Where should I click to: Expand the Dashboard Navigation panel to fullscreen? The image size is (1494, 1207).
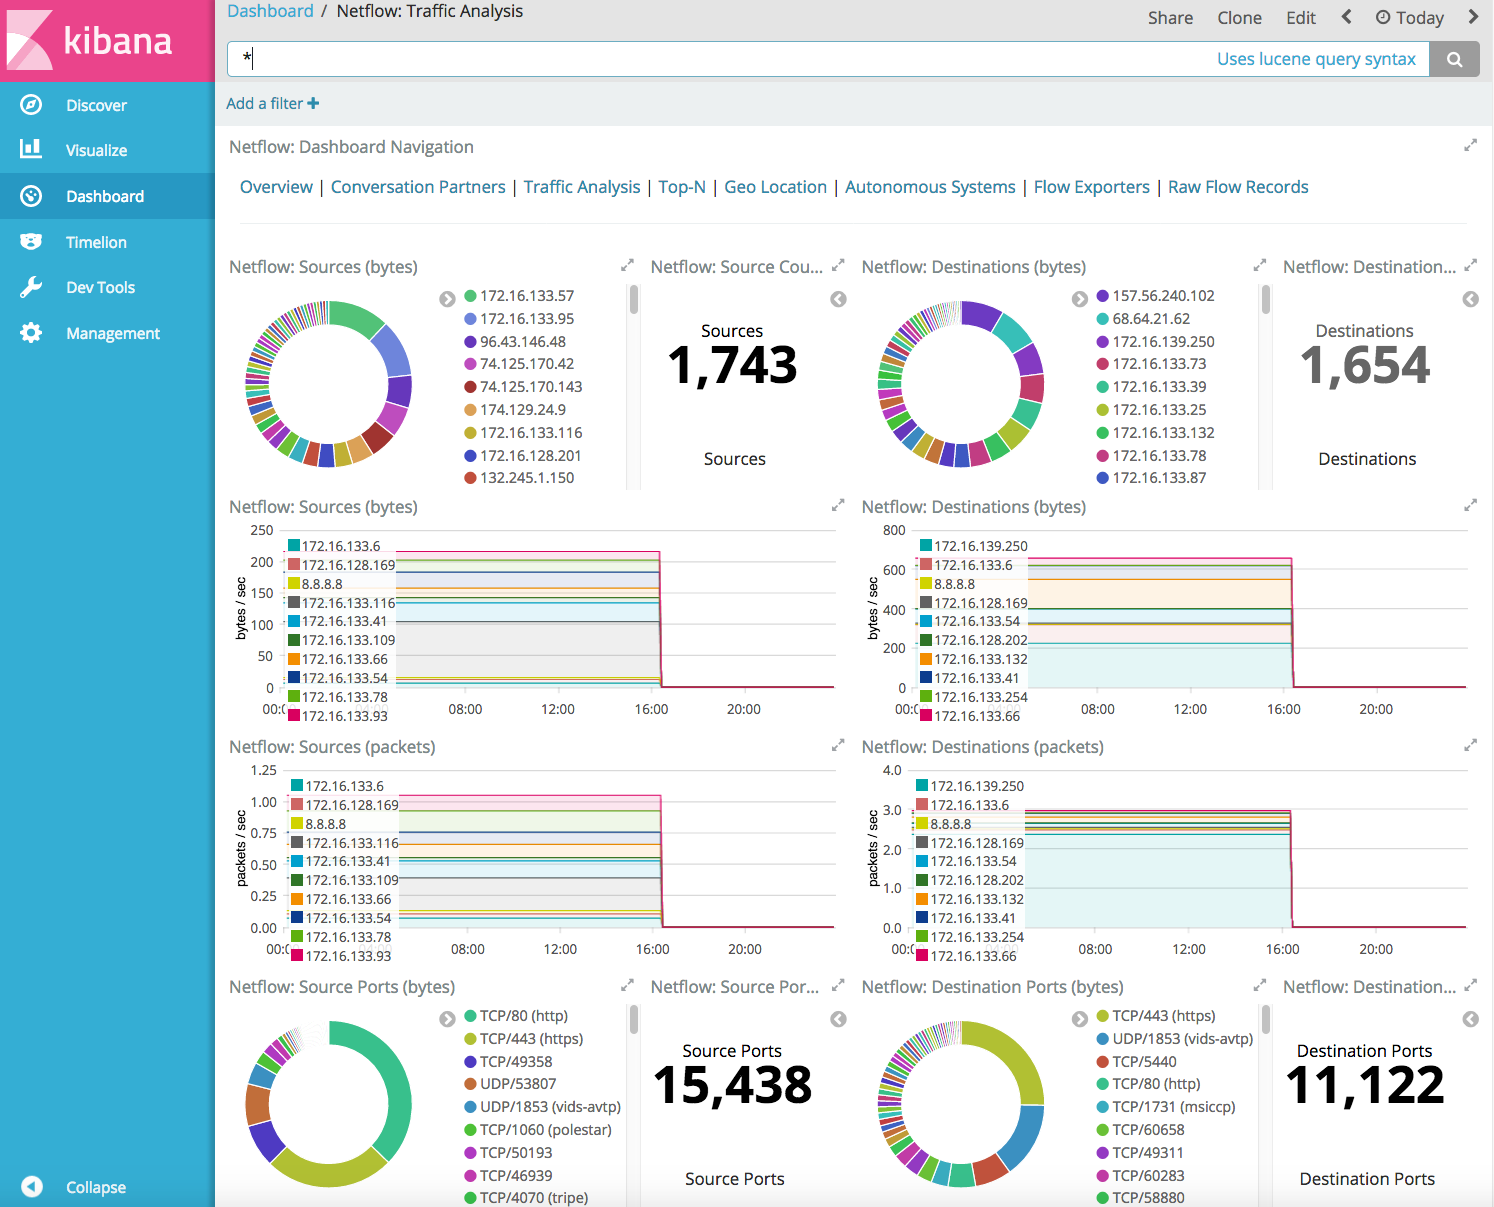coord(1470,146)
